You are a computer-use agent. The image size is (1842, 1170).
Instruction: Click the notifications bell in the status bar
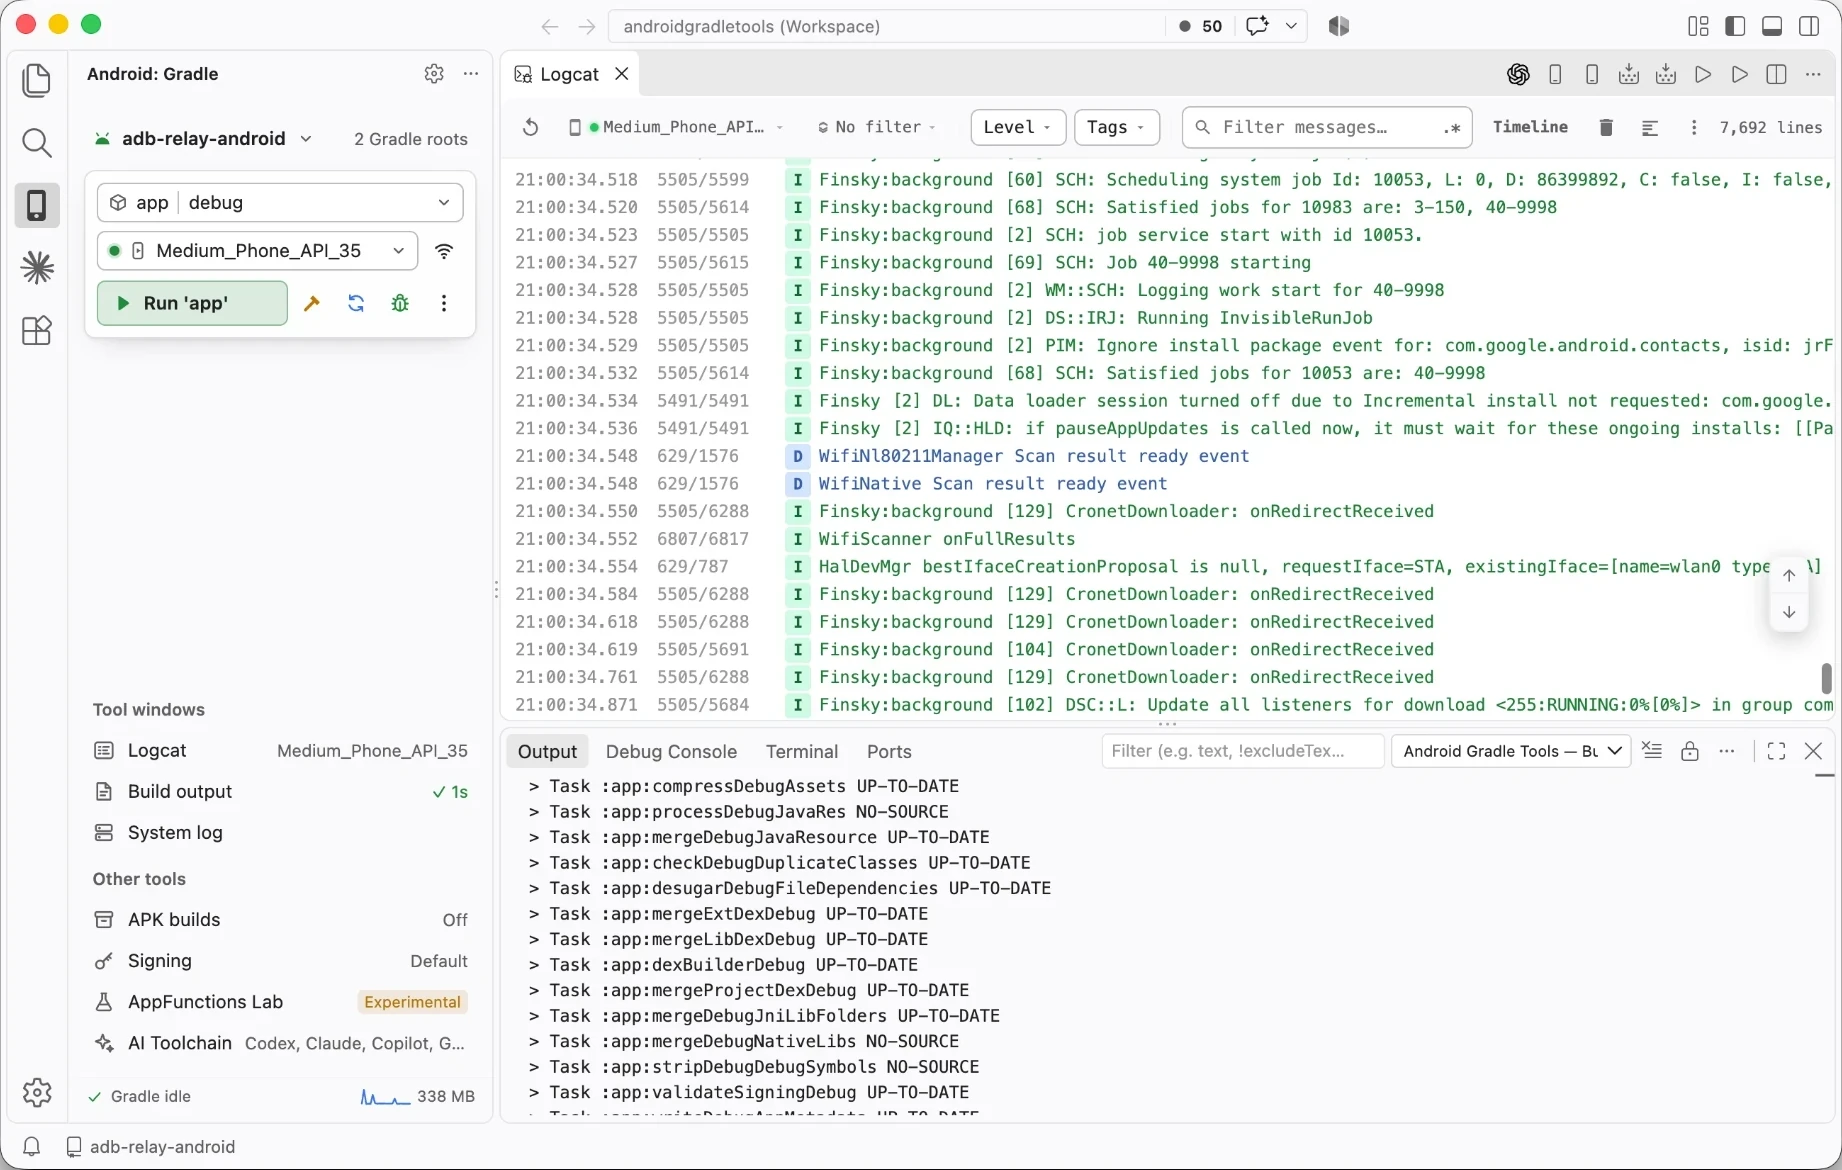32,1147
